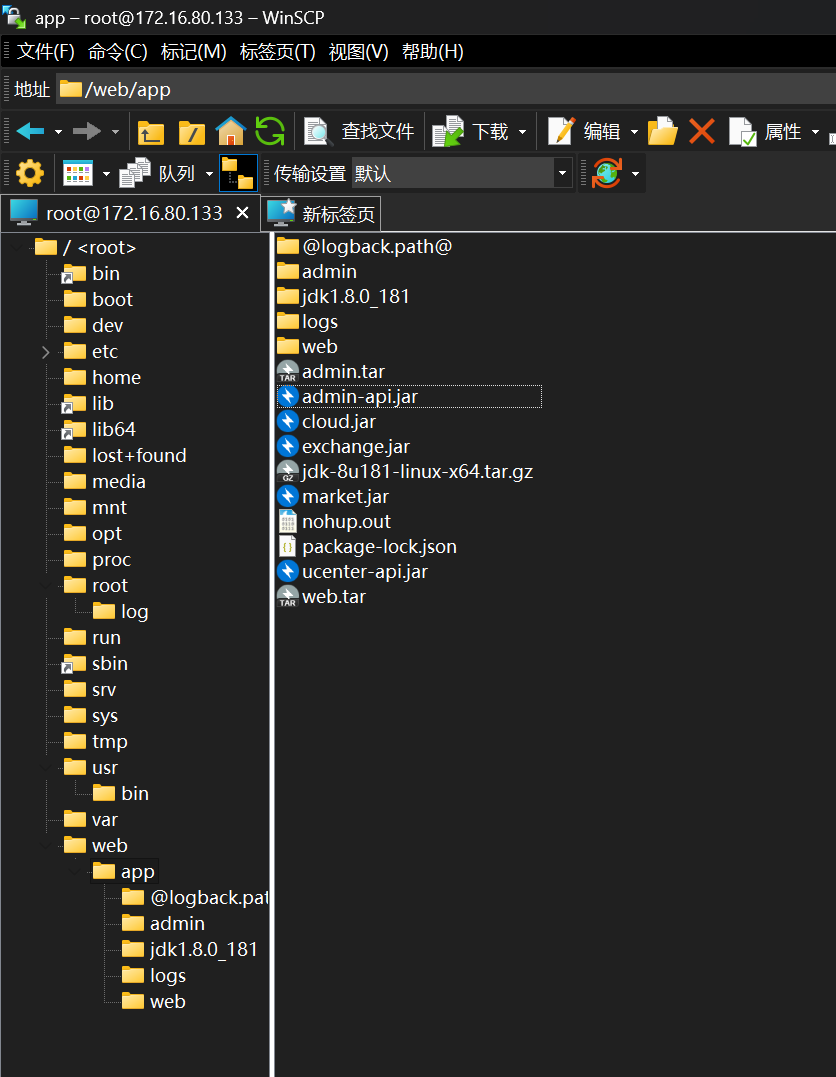Select the / <root> tree node
Viewport: 836px width, 1077px height.
tap(86, 247)
